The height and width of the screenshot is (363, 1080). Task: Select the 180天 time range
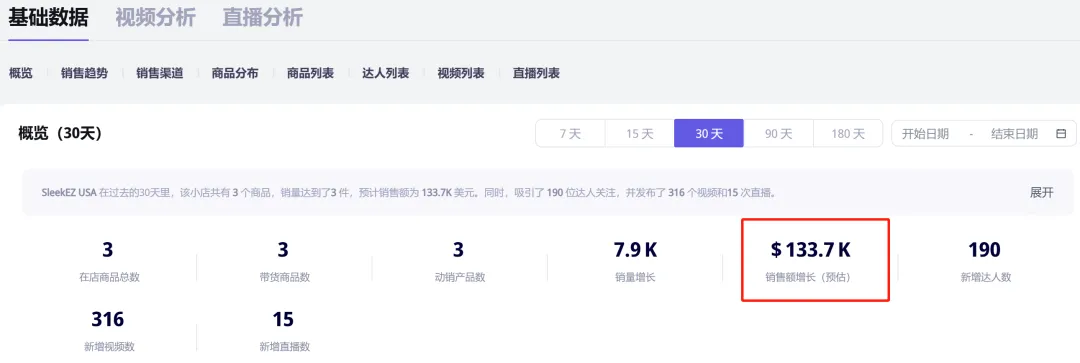[x=848, y=134]
